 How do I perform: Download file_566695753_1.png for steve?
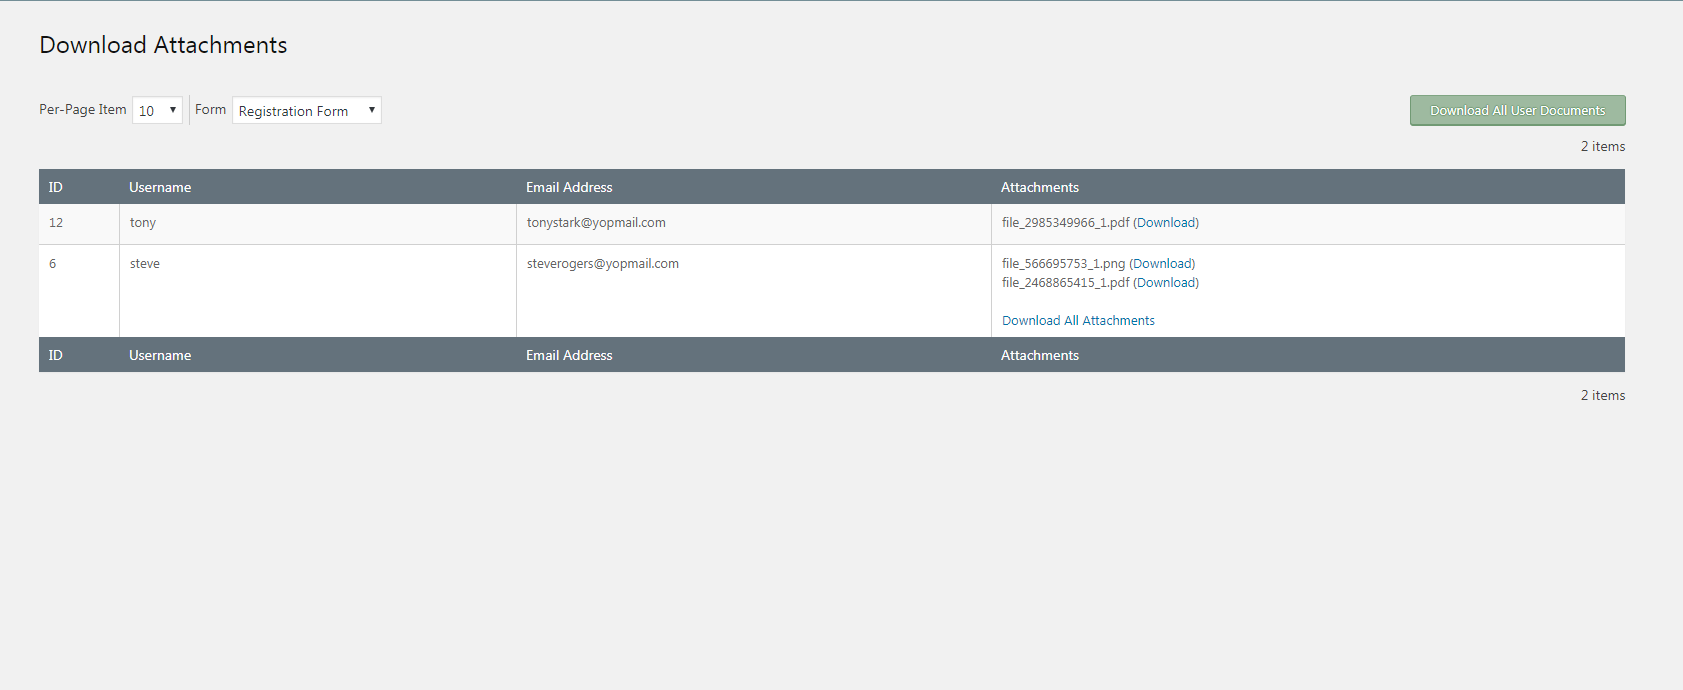pos(1162,264)
